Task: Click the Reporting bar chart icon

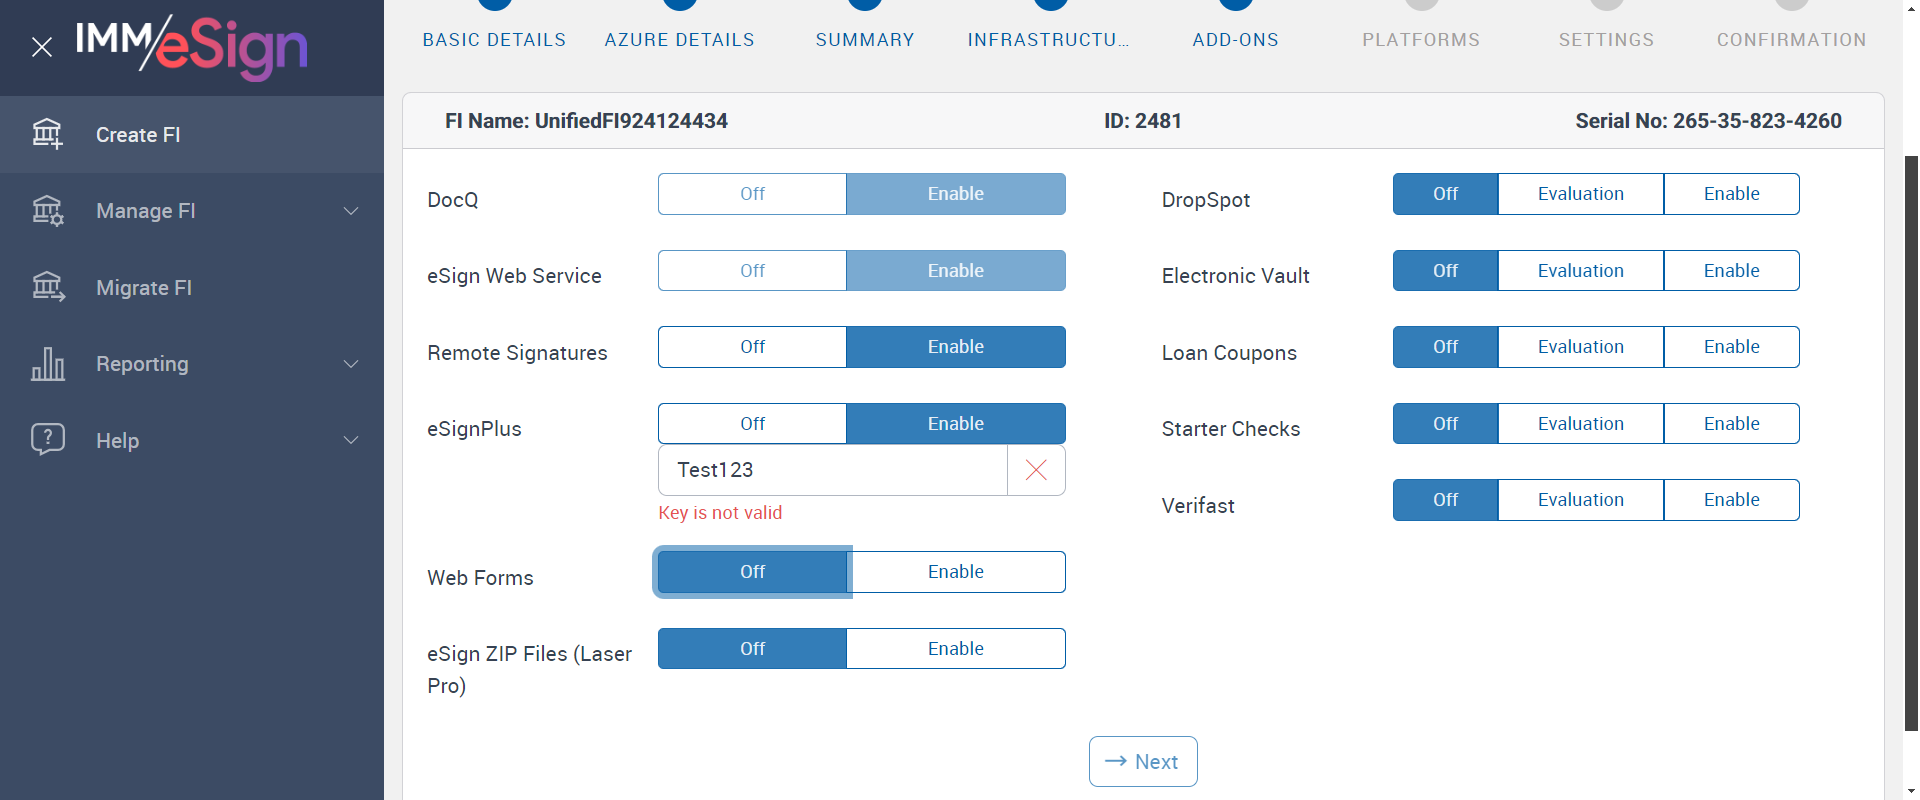Action: [47, 364]
